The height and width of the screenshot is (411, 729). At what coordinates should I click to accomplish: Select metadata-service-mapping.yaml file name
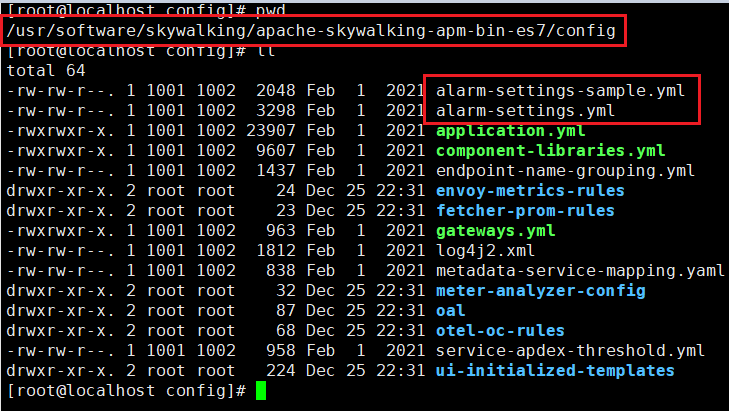pyautogui.click(x=580, y=271)
